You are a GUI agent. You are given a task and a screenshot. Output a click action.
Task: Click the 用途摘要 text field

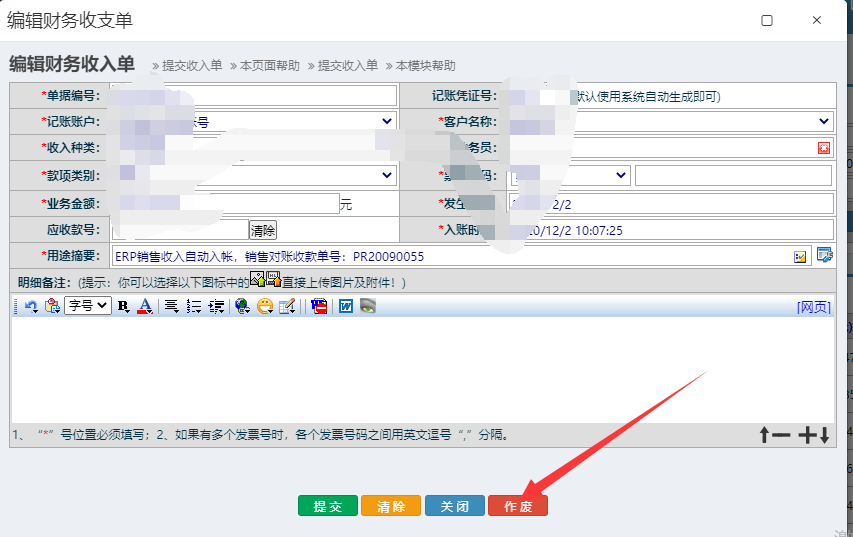coord(461,256)
